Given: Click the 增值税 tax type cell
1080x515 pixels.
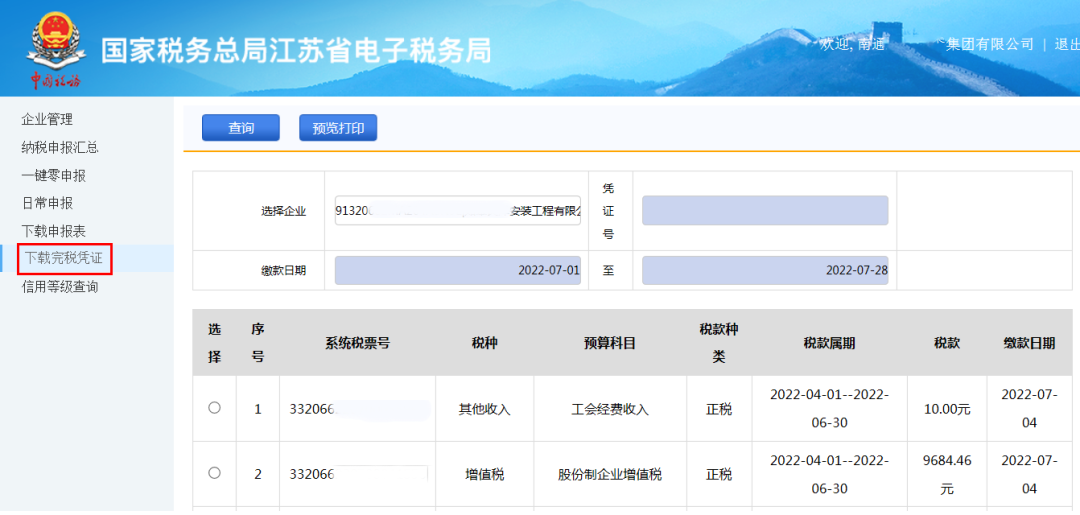Looking at the screenshot, I should click(x=484, y=475).
